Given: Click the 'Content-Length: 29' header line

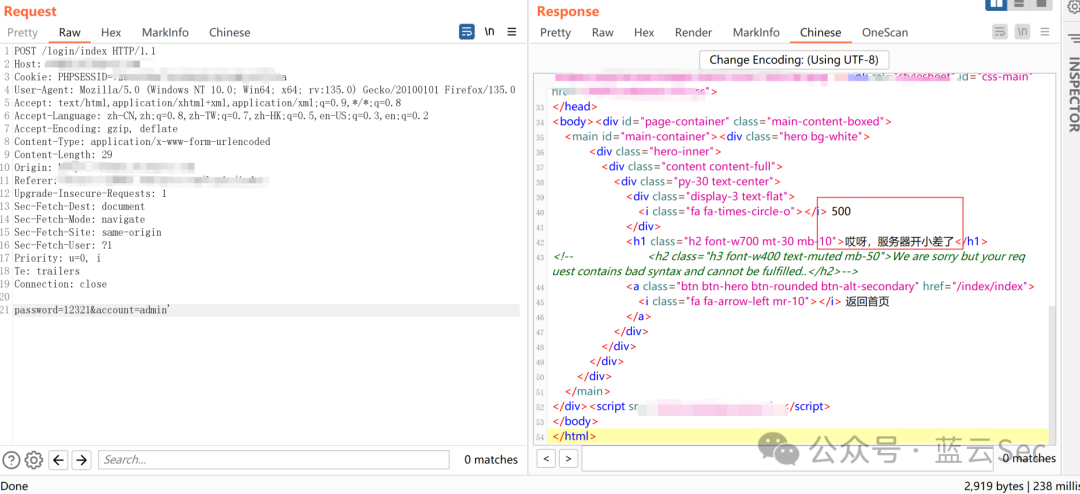Looking at the screenshot, I should [x=63, y=154].
